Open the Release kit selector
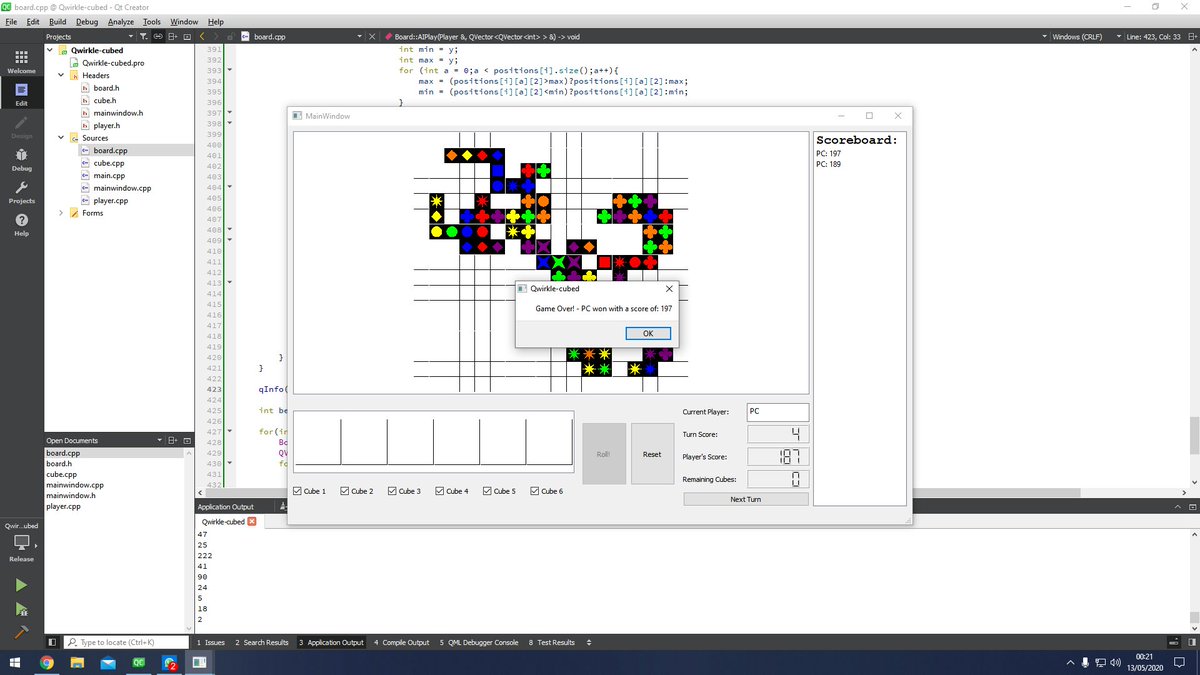Image resolution: width=1200 pixels, height=675 pixels. pos(21,542)
